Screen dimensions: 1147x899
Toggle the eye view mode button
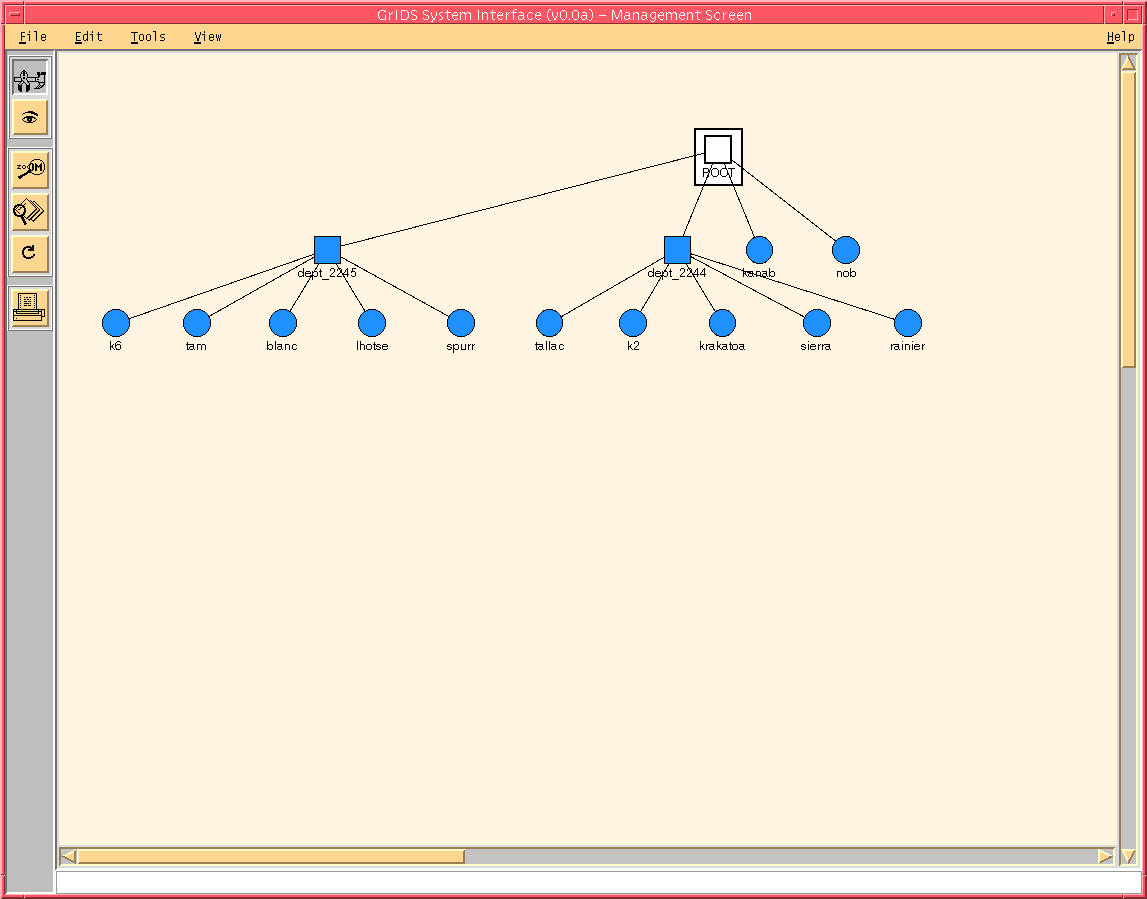tap(30, 118)
